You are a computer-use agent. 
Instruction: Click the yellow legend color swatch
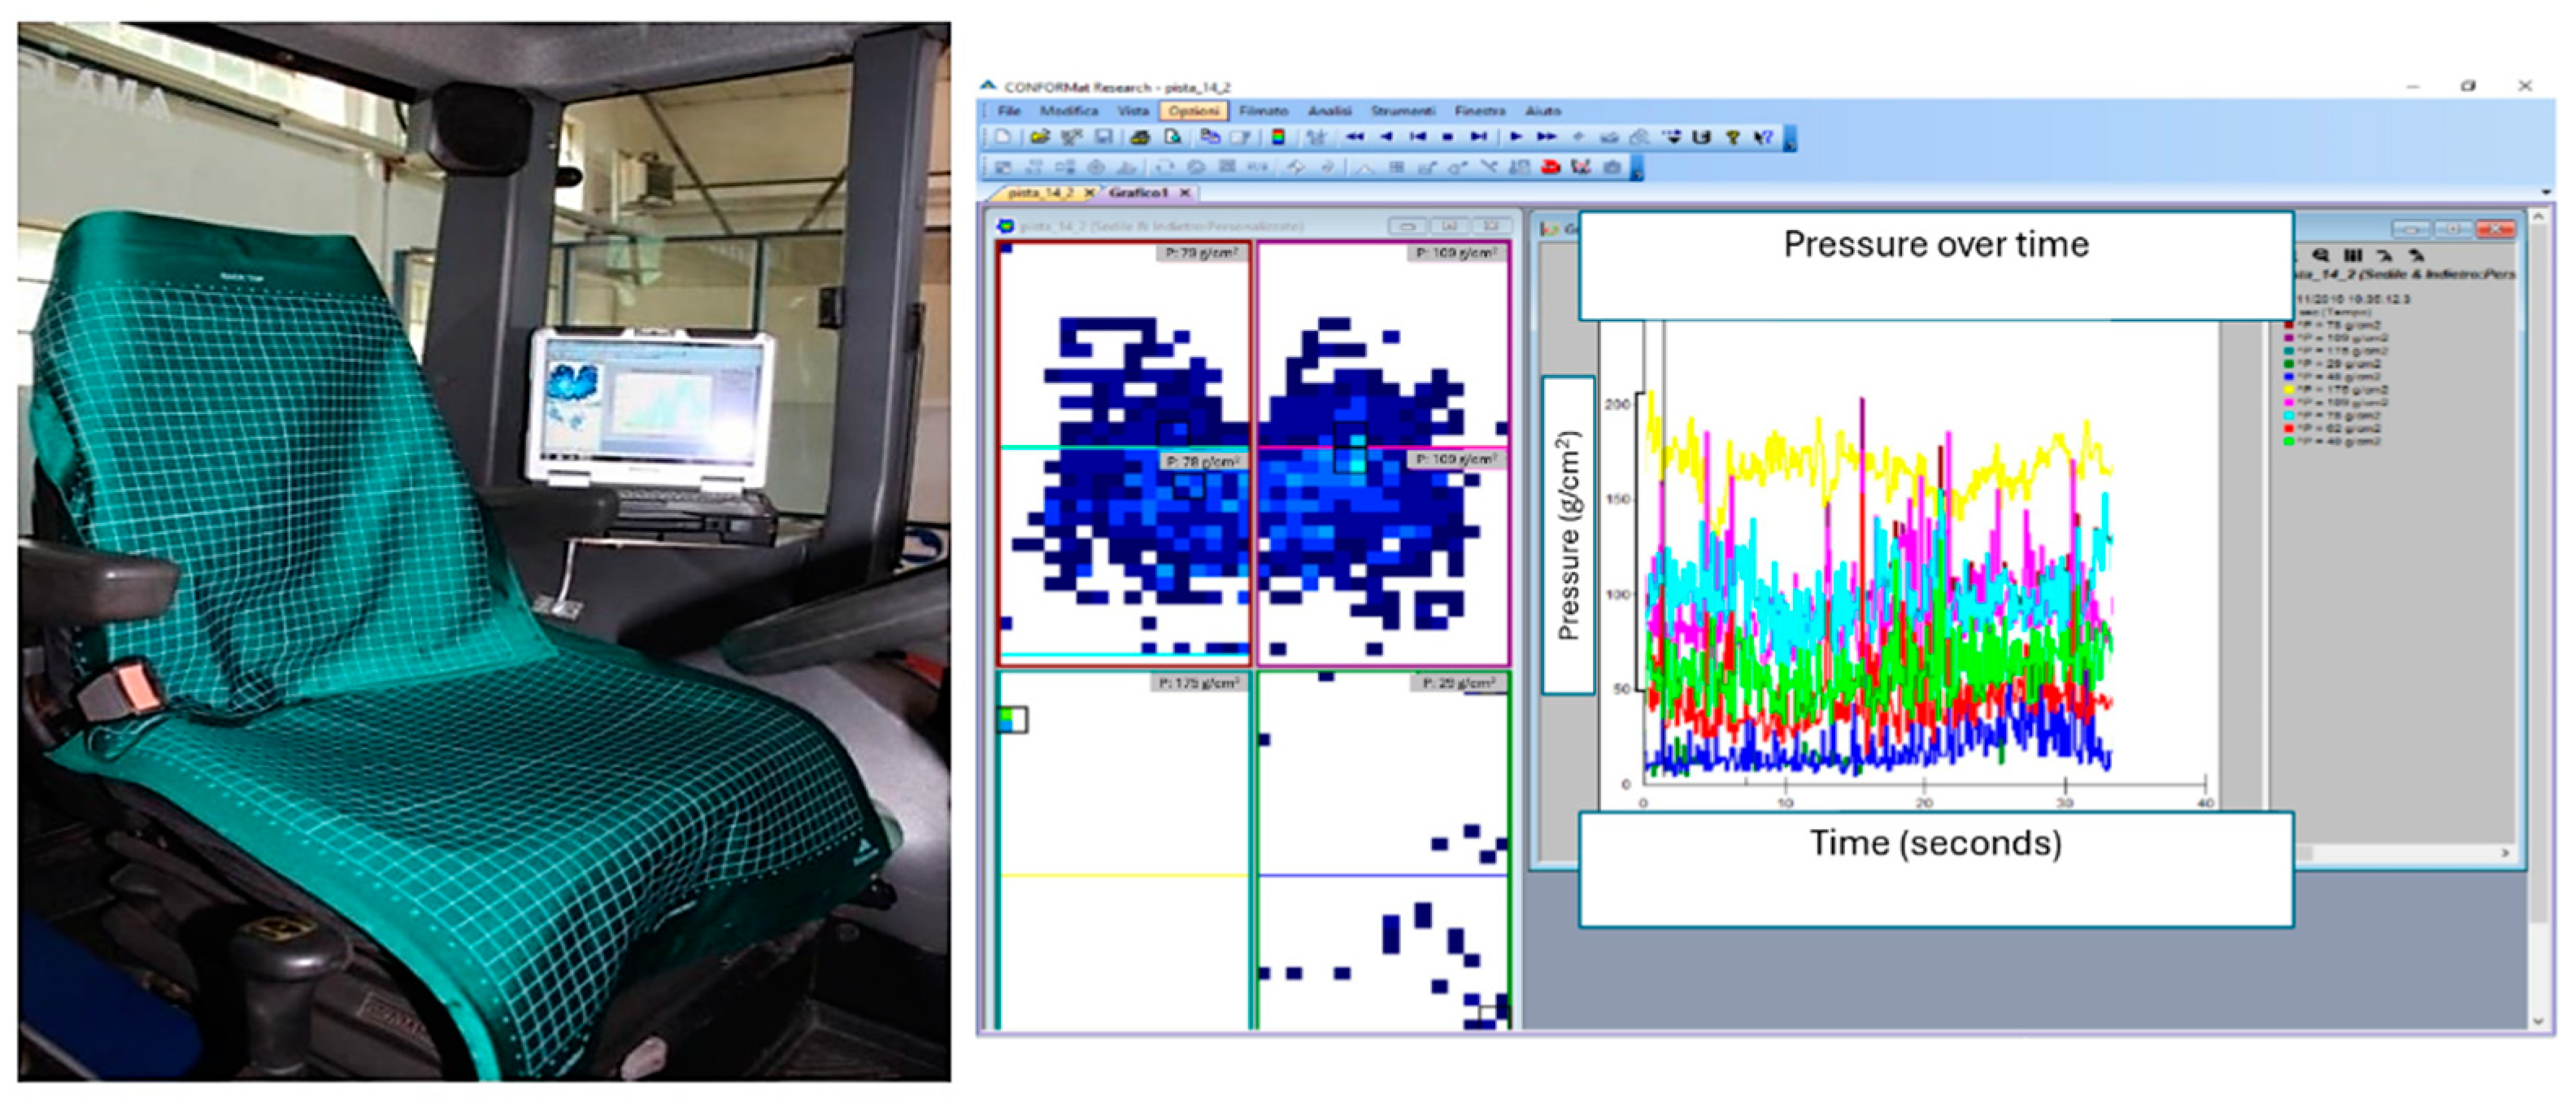pos(2290,390)
